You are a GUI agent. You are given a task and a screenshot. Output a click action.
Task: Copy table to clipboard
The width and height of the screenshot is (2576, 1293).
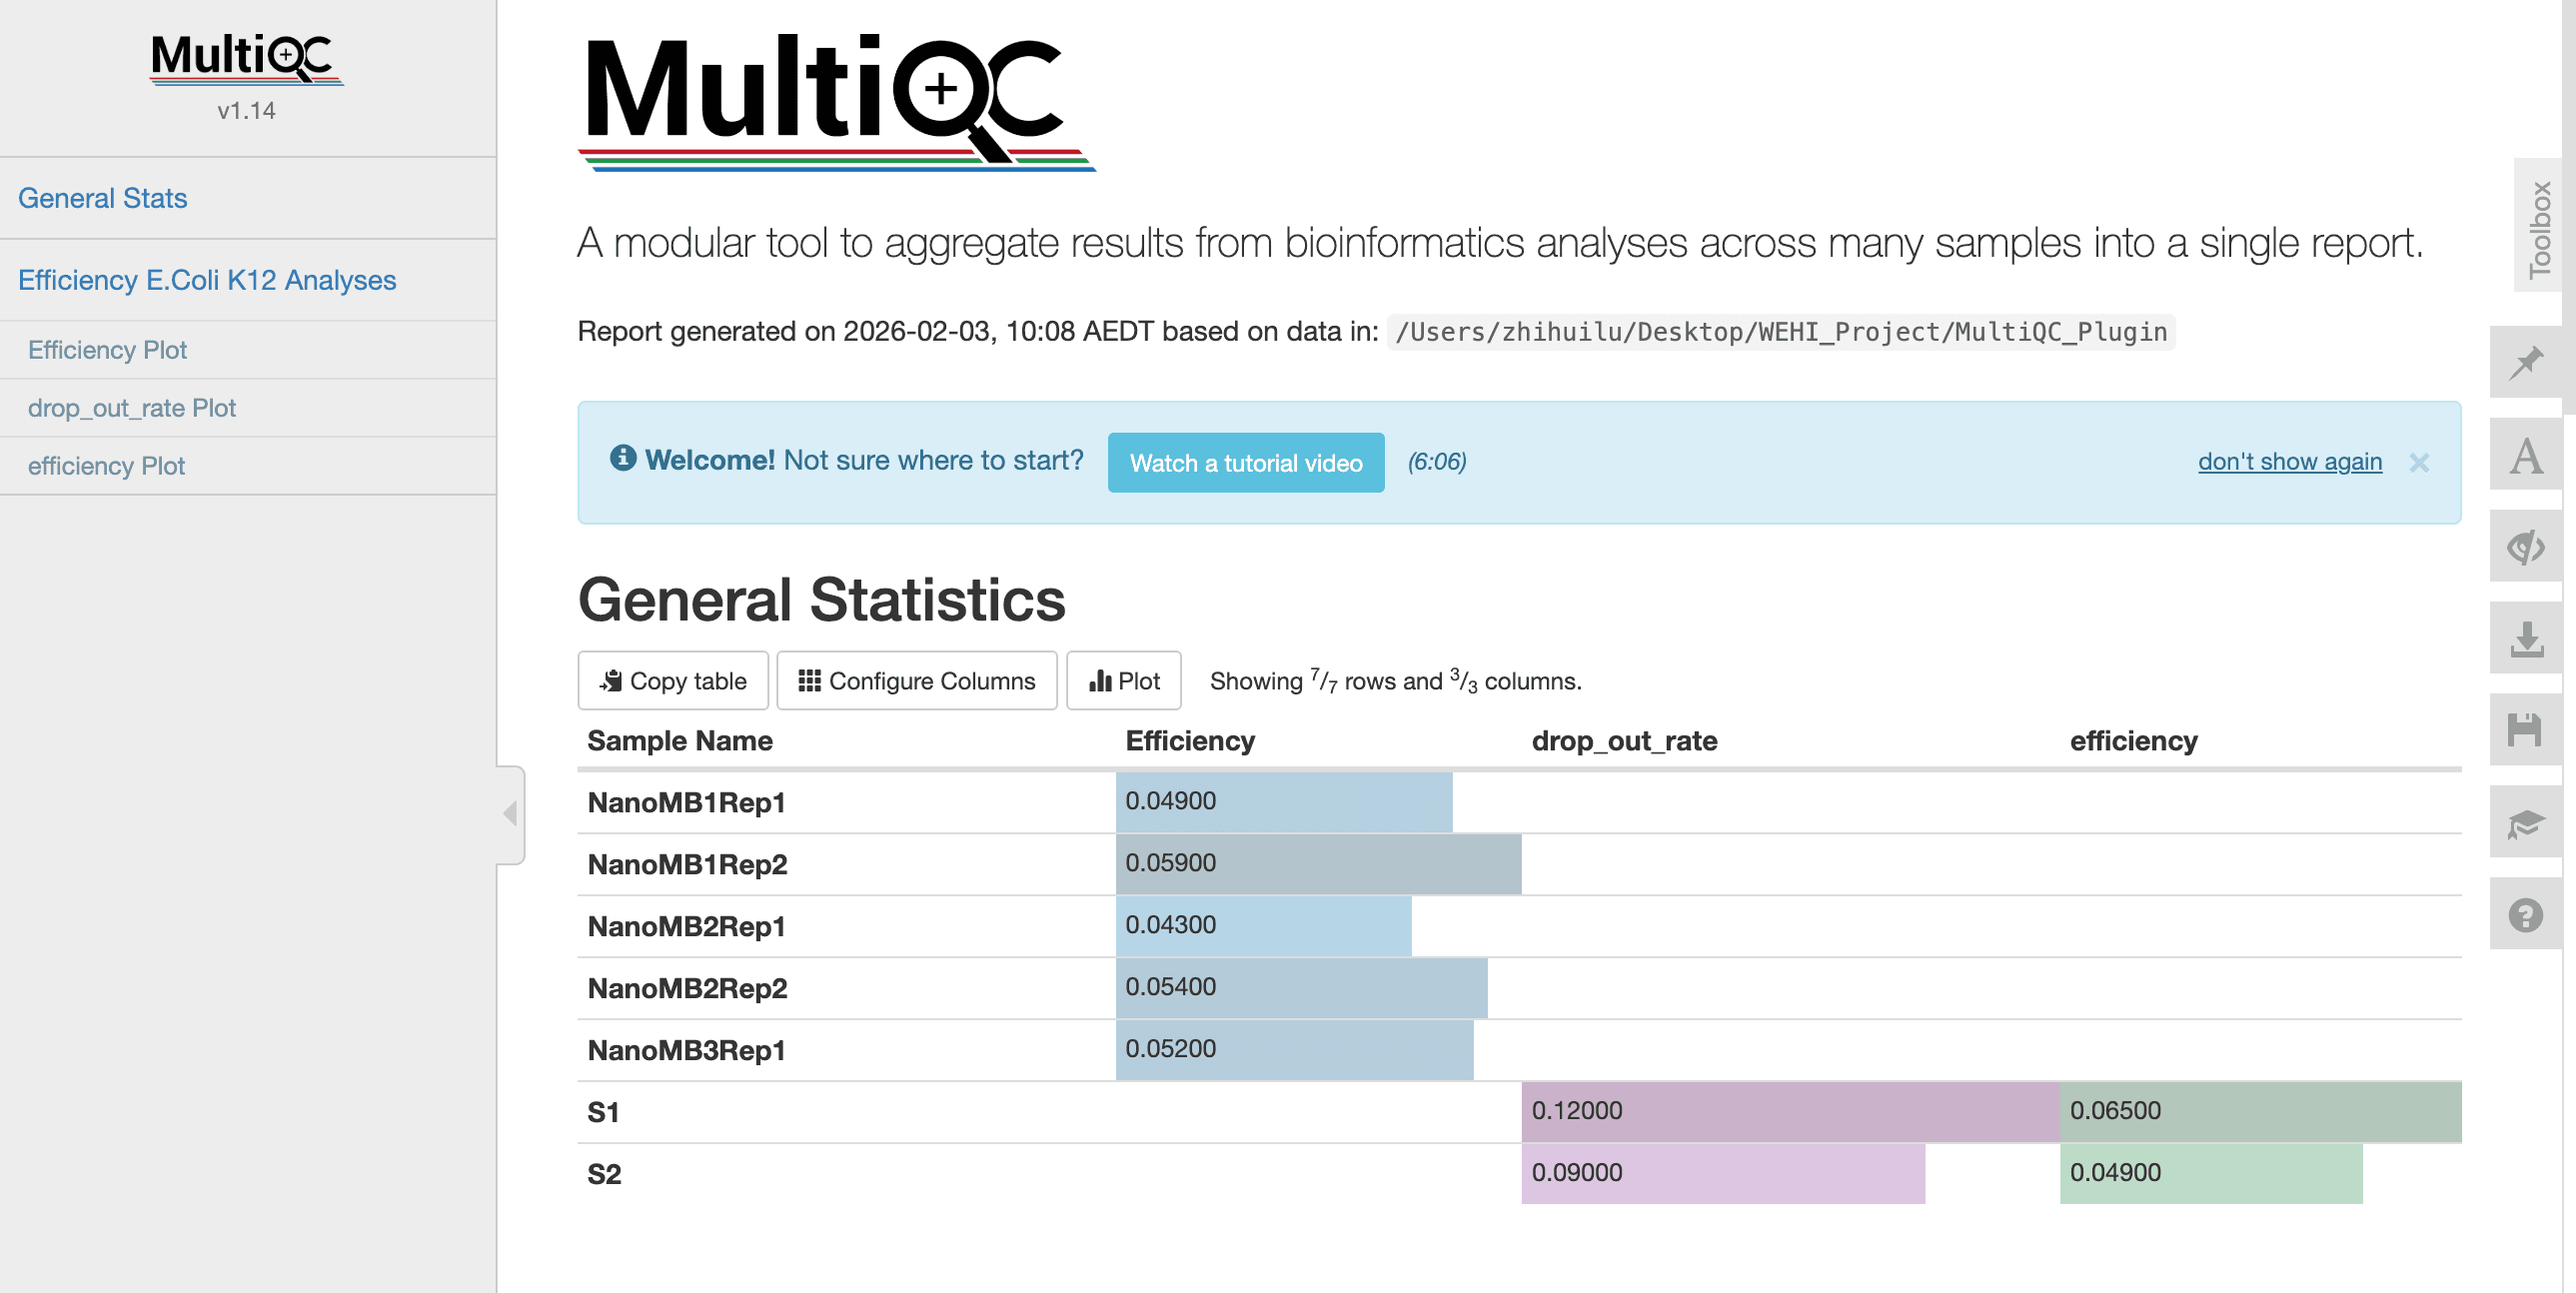coord(673,681)
